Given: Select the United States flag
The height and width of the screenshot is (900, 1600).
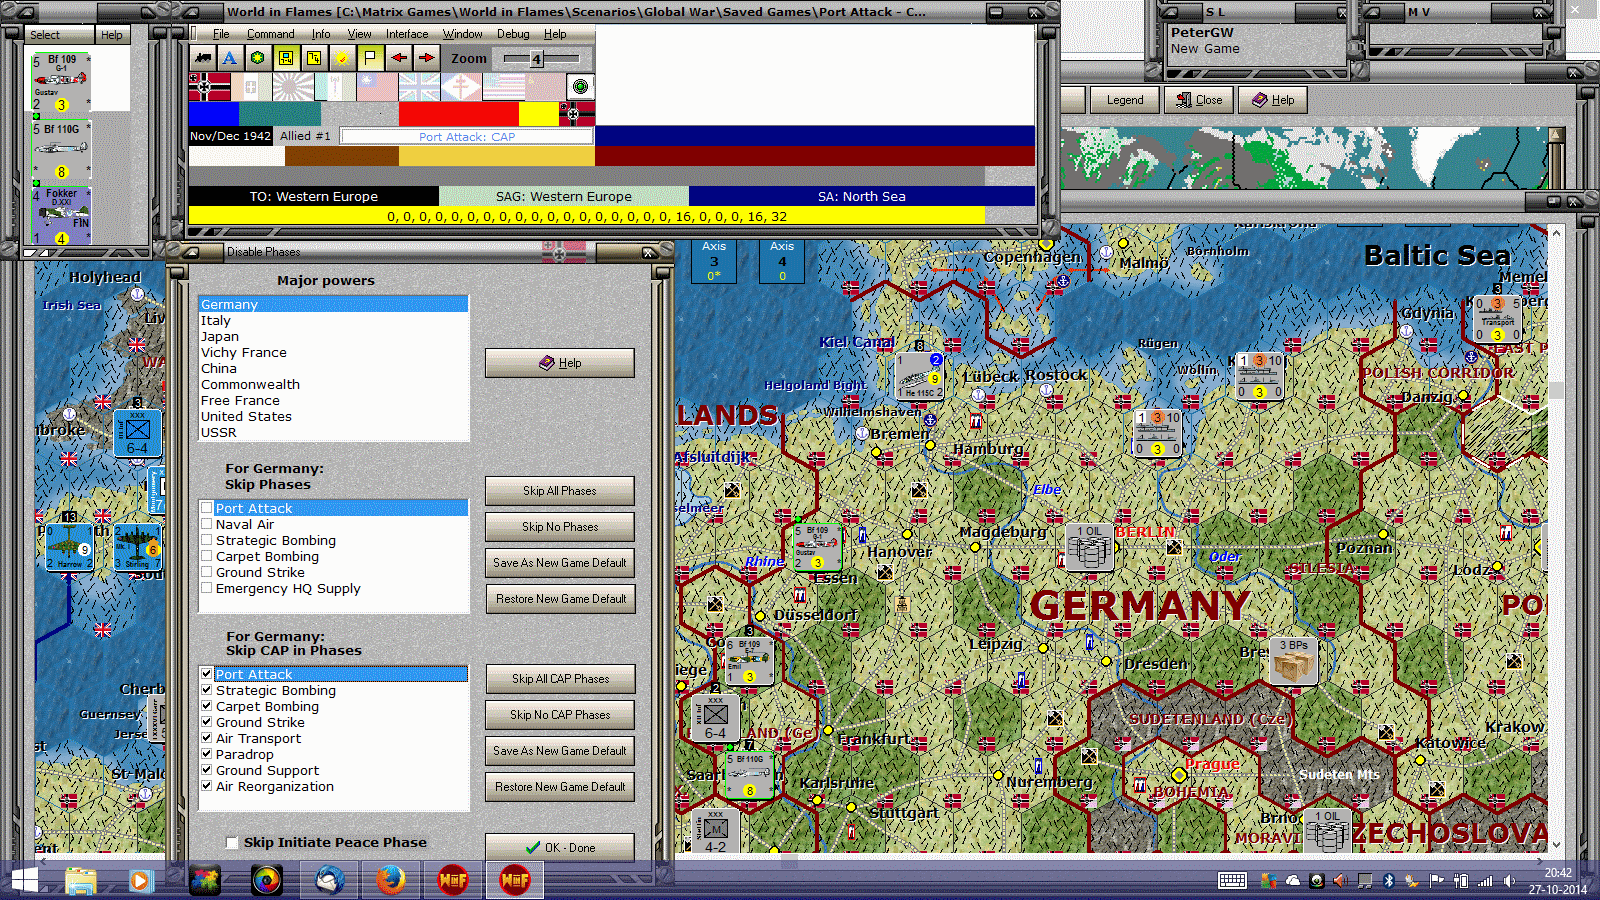Looking at the screenshot, I should [503, 87].
